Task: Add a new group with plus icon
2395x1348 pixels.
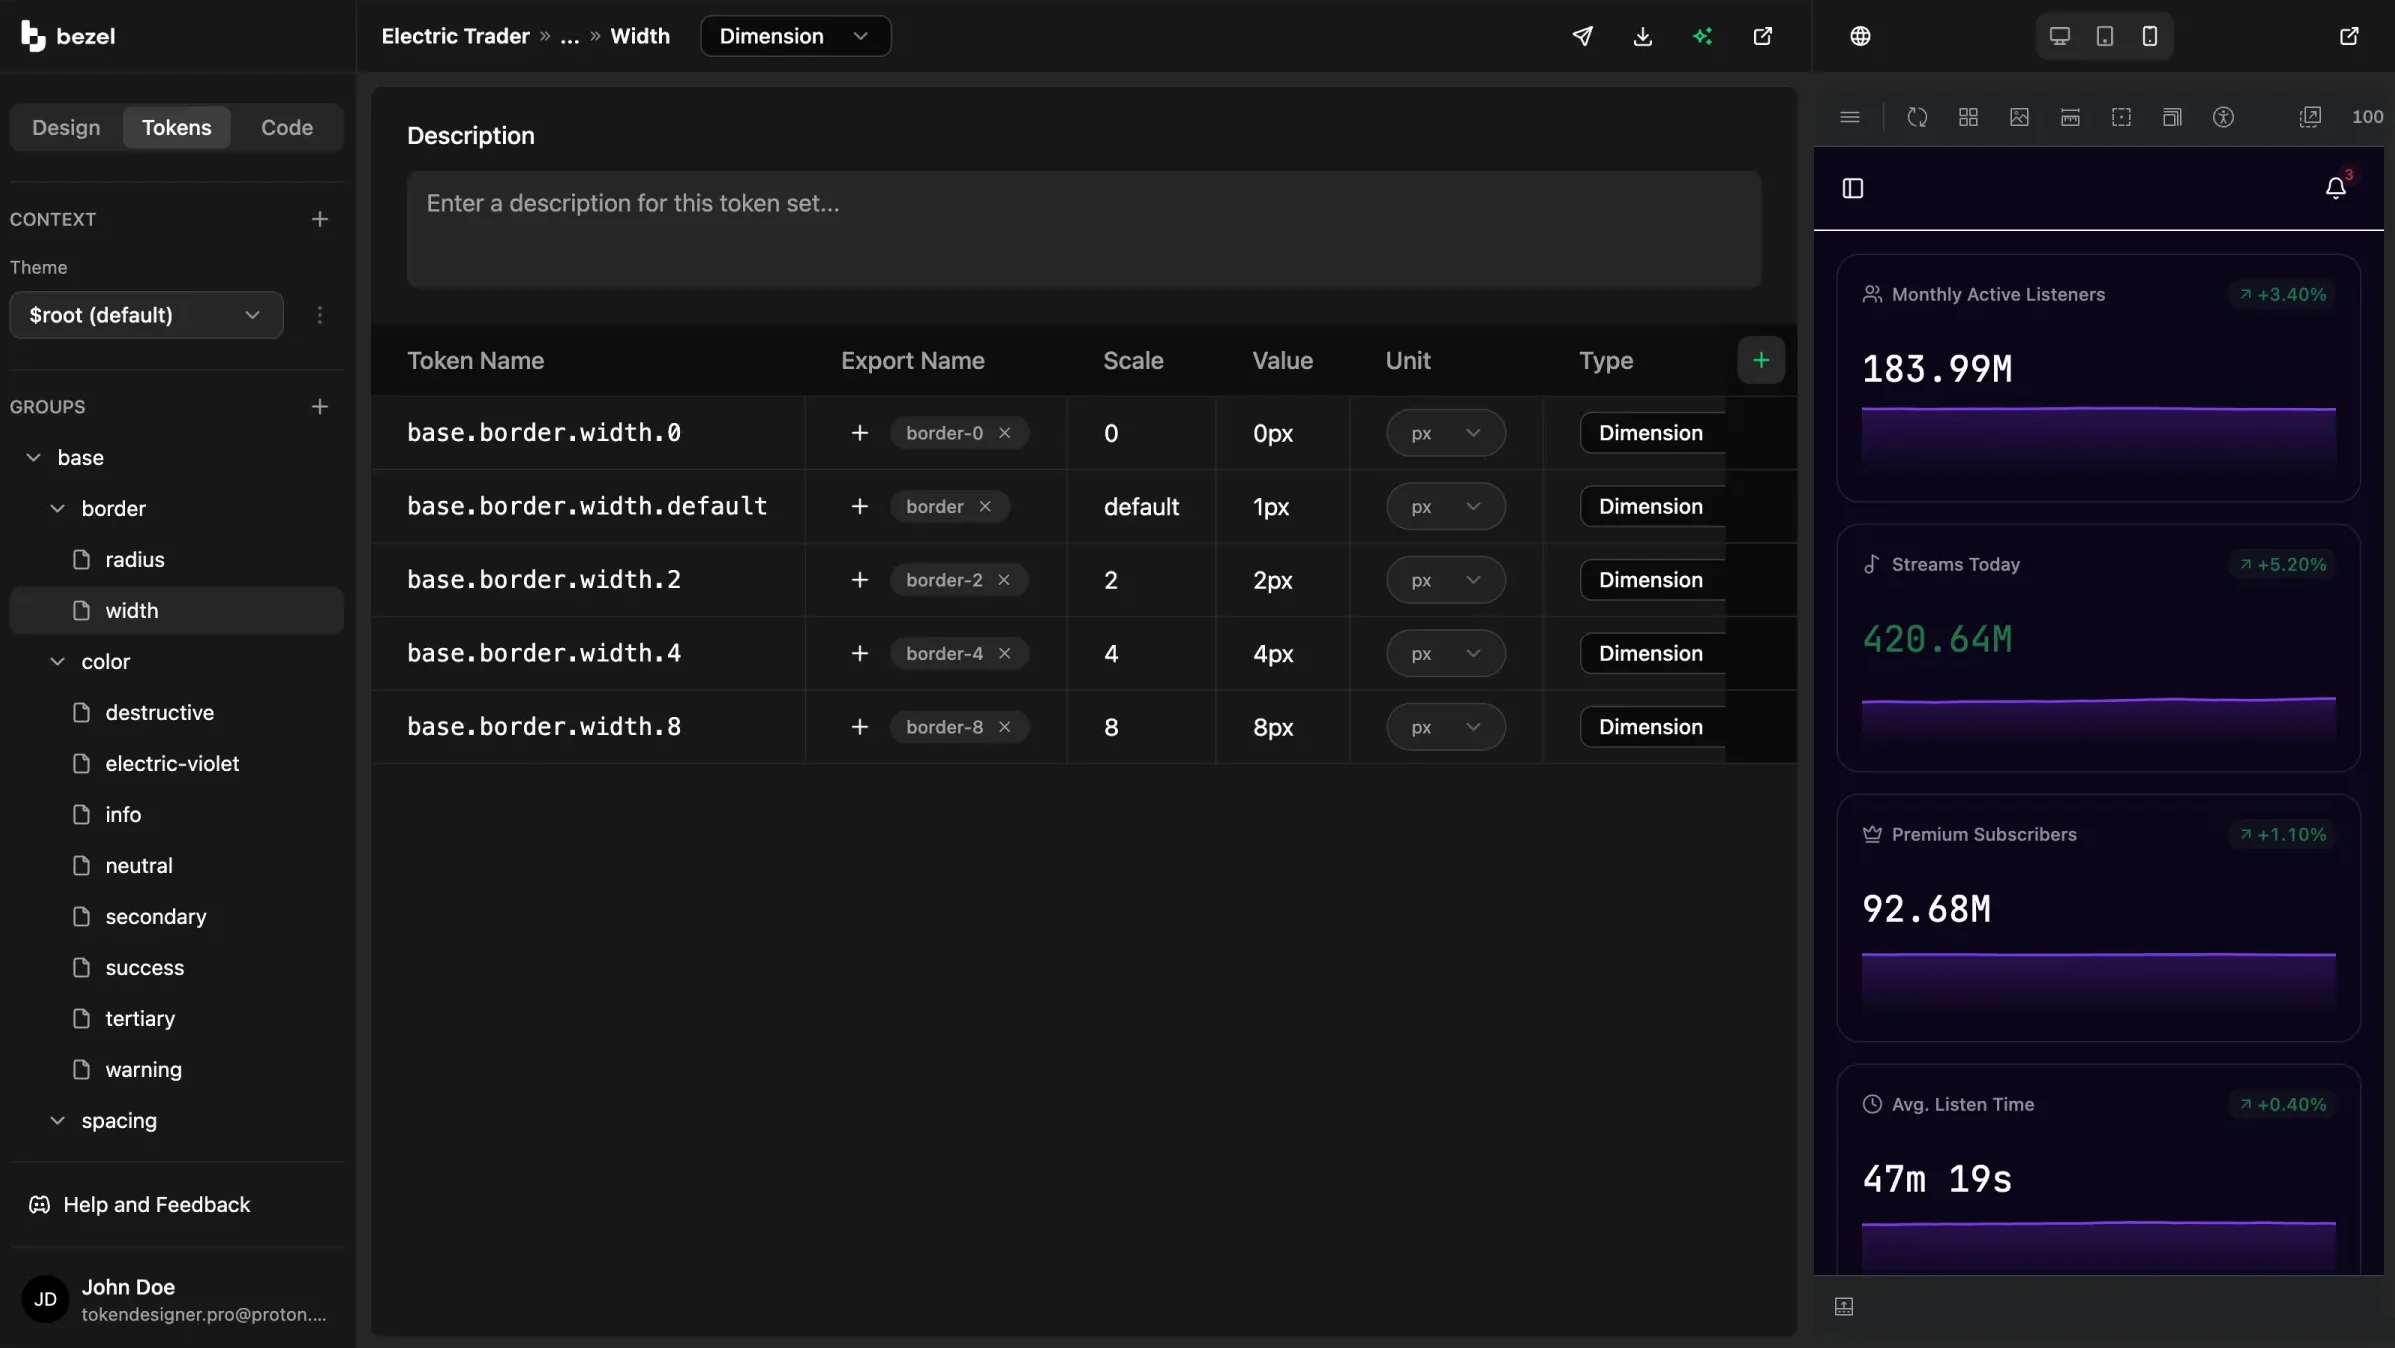Action: pos(319,407)
